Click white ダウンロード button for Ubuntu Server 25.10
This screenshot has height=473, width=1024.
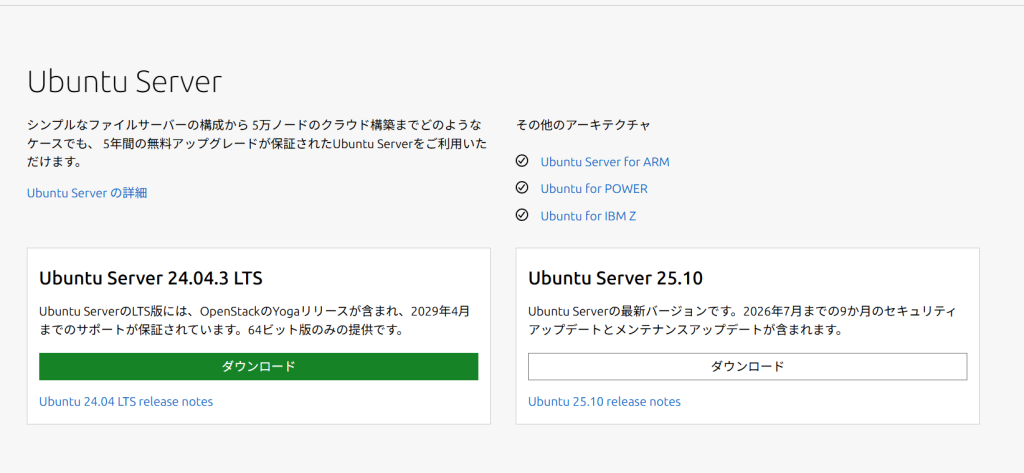747,367
